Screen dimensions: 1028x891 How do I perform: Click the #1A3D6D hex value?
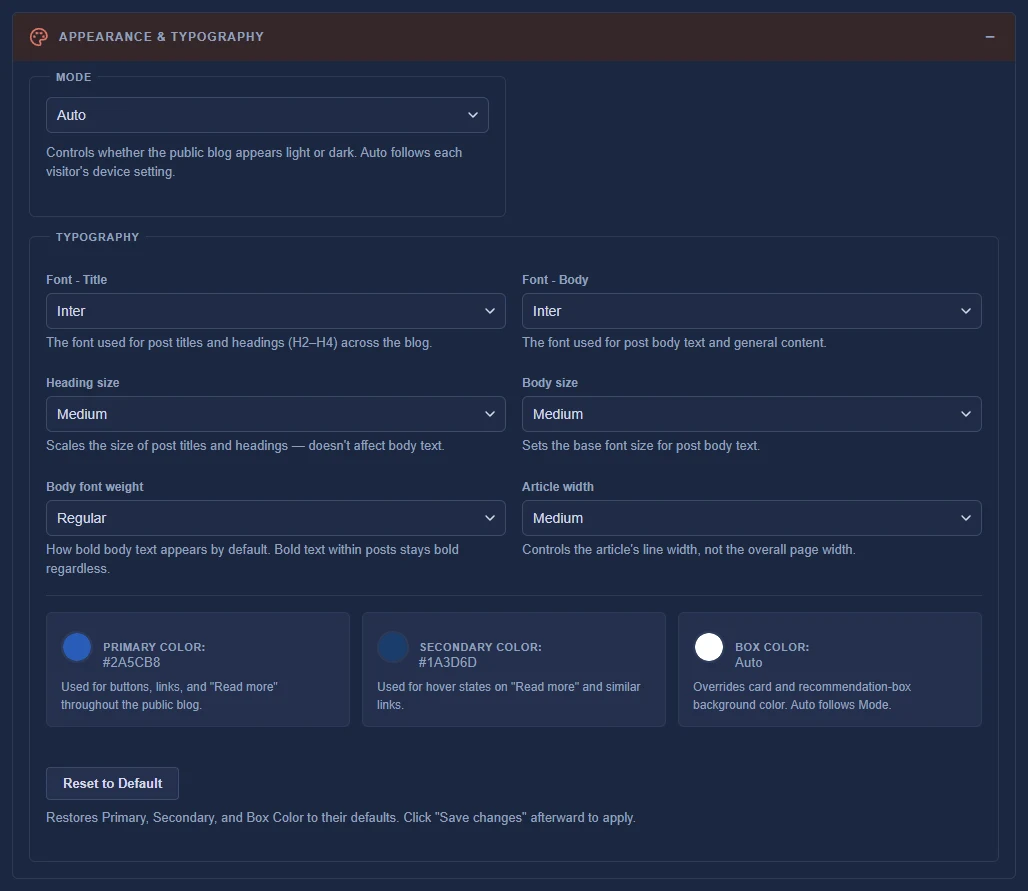pyautogui.click(x=448, y=662)
